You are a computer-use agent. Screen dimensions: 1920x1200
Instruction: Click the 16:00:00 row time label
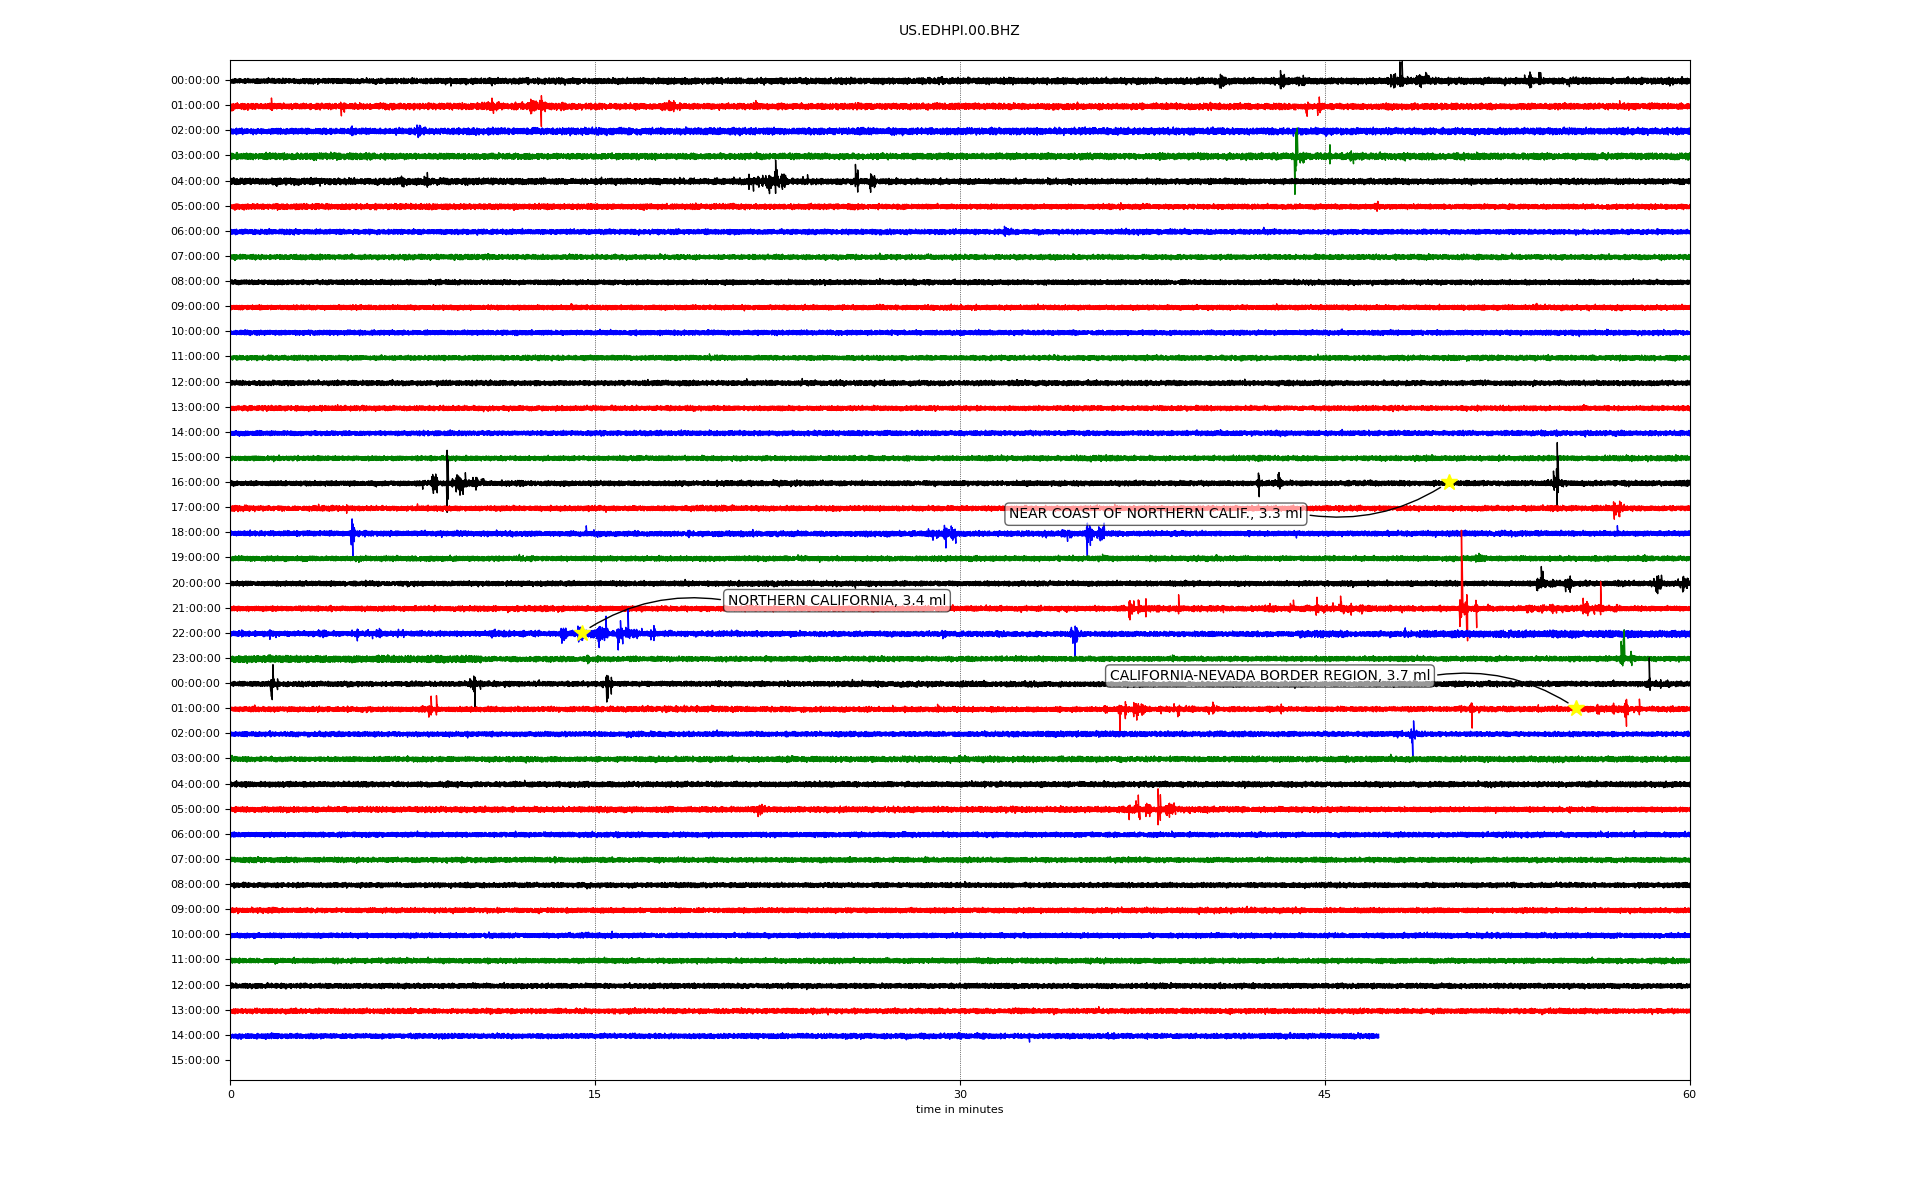[x=195, y=483]
